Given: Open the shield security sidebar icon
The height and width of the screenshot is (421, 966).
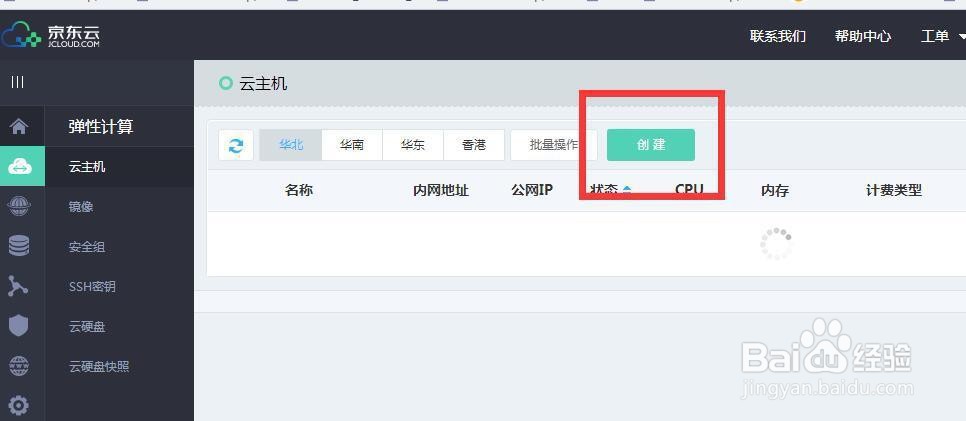Looking at the screenshot, I should (x=18, y=325).
